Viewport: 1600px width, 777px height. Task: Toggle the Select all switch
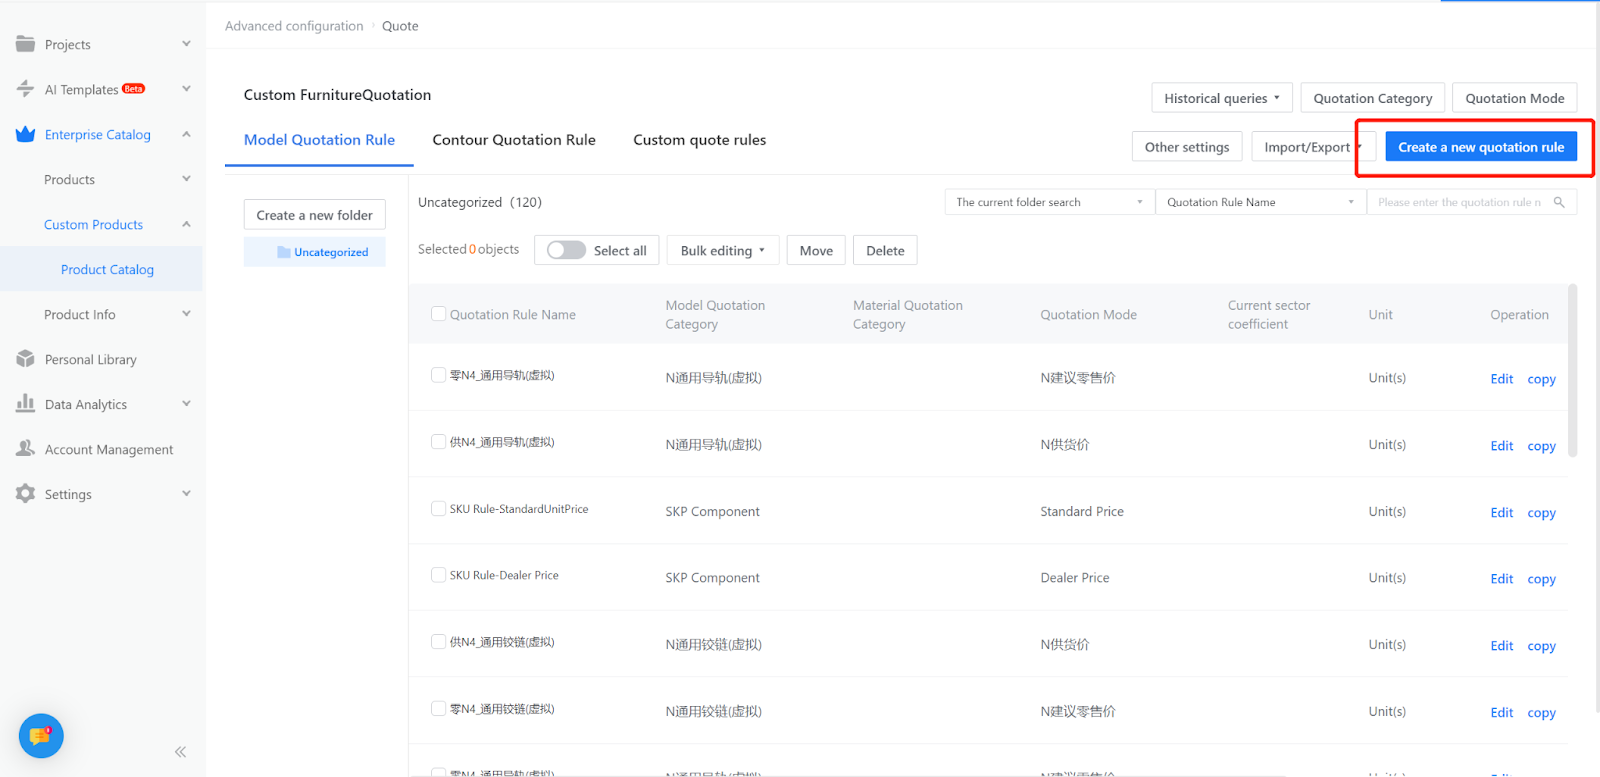(566, 250)
